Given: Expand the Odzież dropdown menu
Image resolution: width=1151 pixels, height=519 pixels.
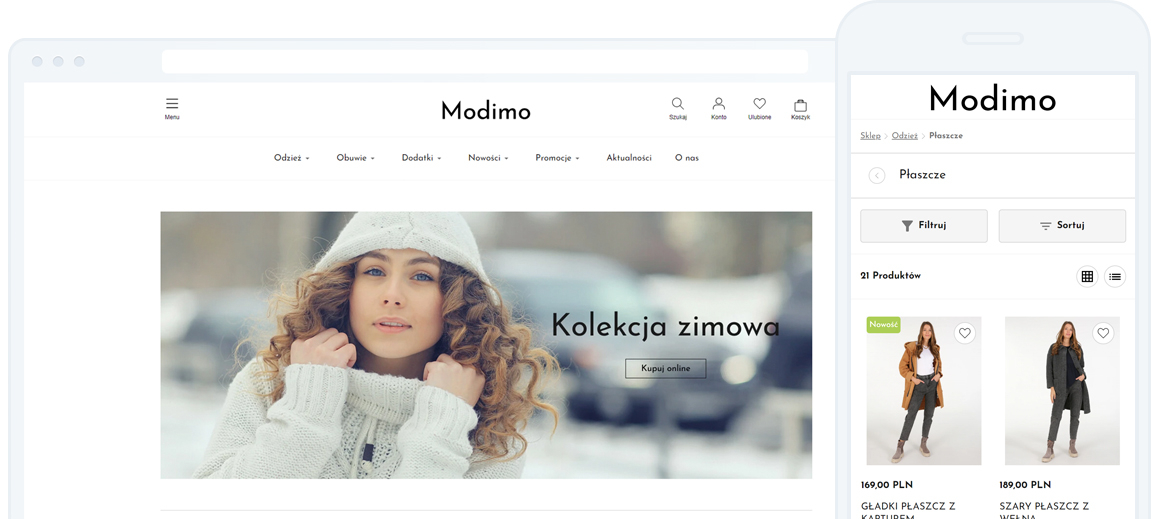Looking at the screenshot, I should click(291, 158).
